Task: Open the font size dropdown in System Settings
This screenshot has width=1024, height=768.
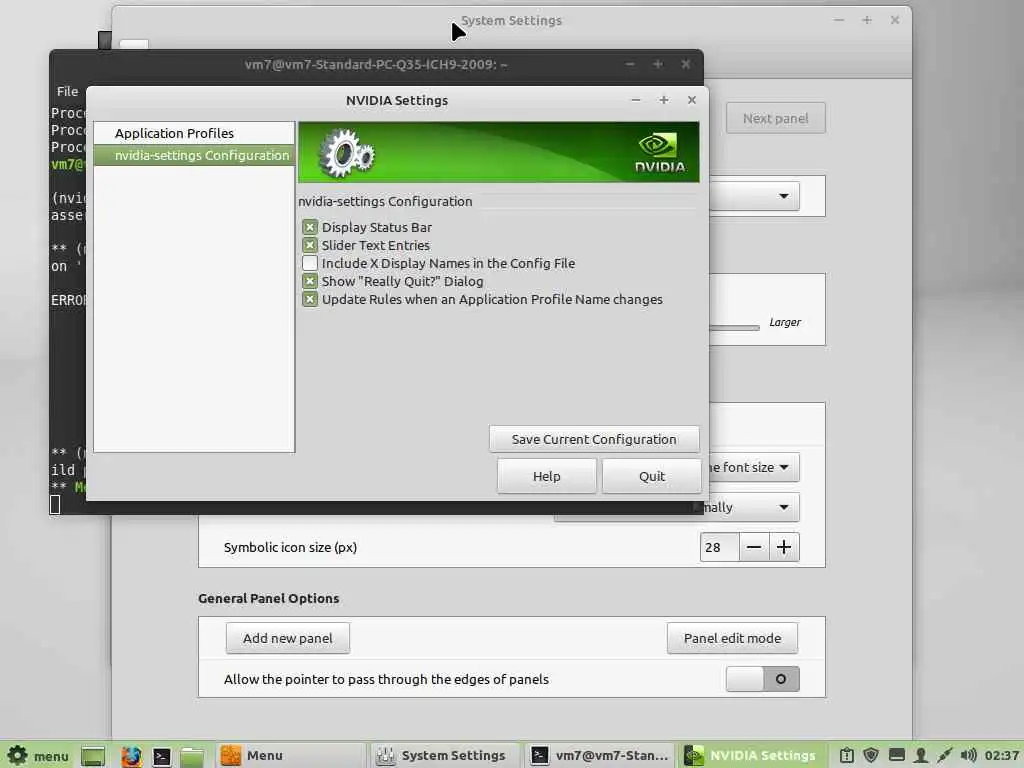Action: [x=754, y=468]
